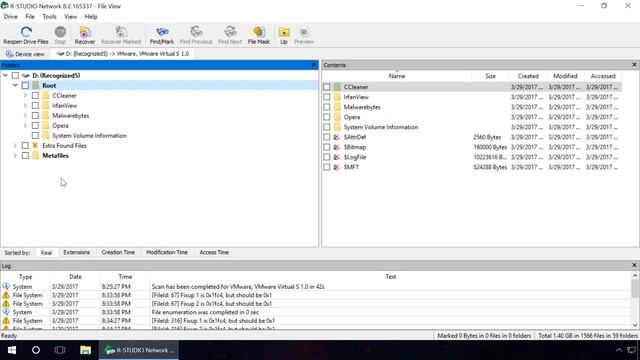The height and width of the screenshot is (360, 640).
Task: Sort folders by Access Time
Action: (214, 252)
